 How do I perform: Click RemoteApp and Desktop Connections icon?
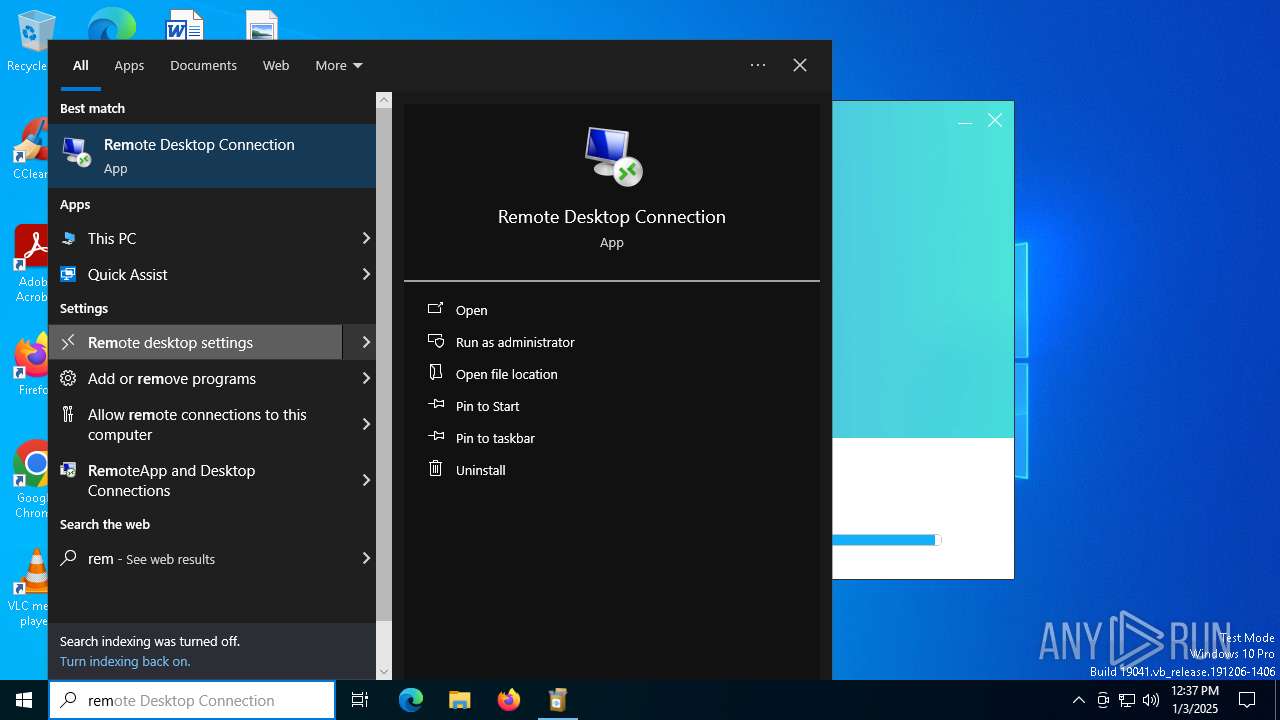pos(68,470)
